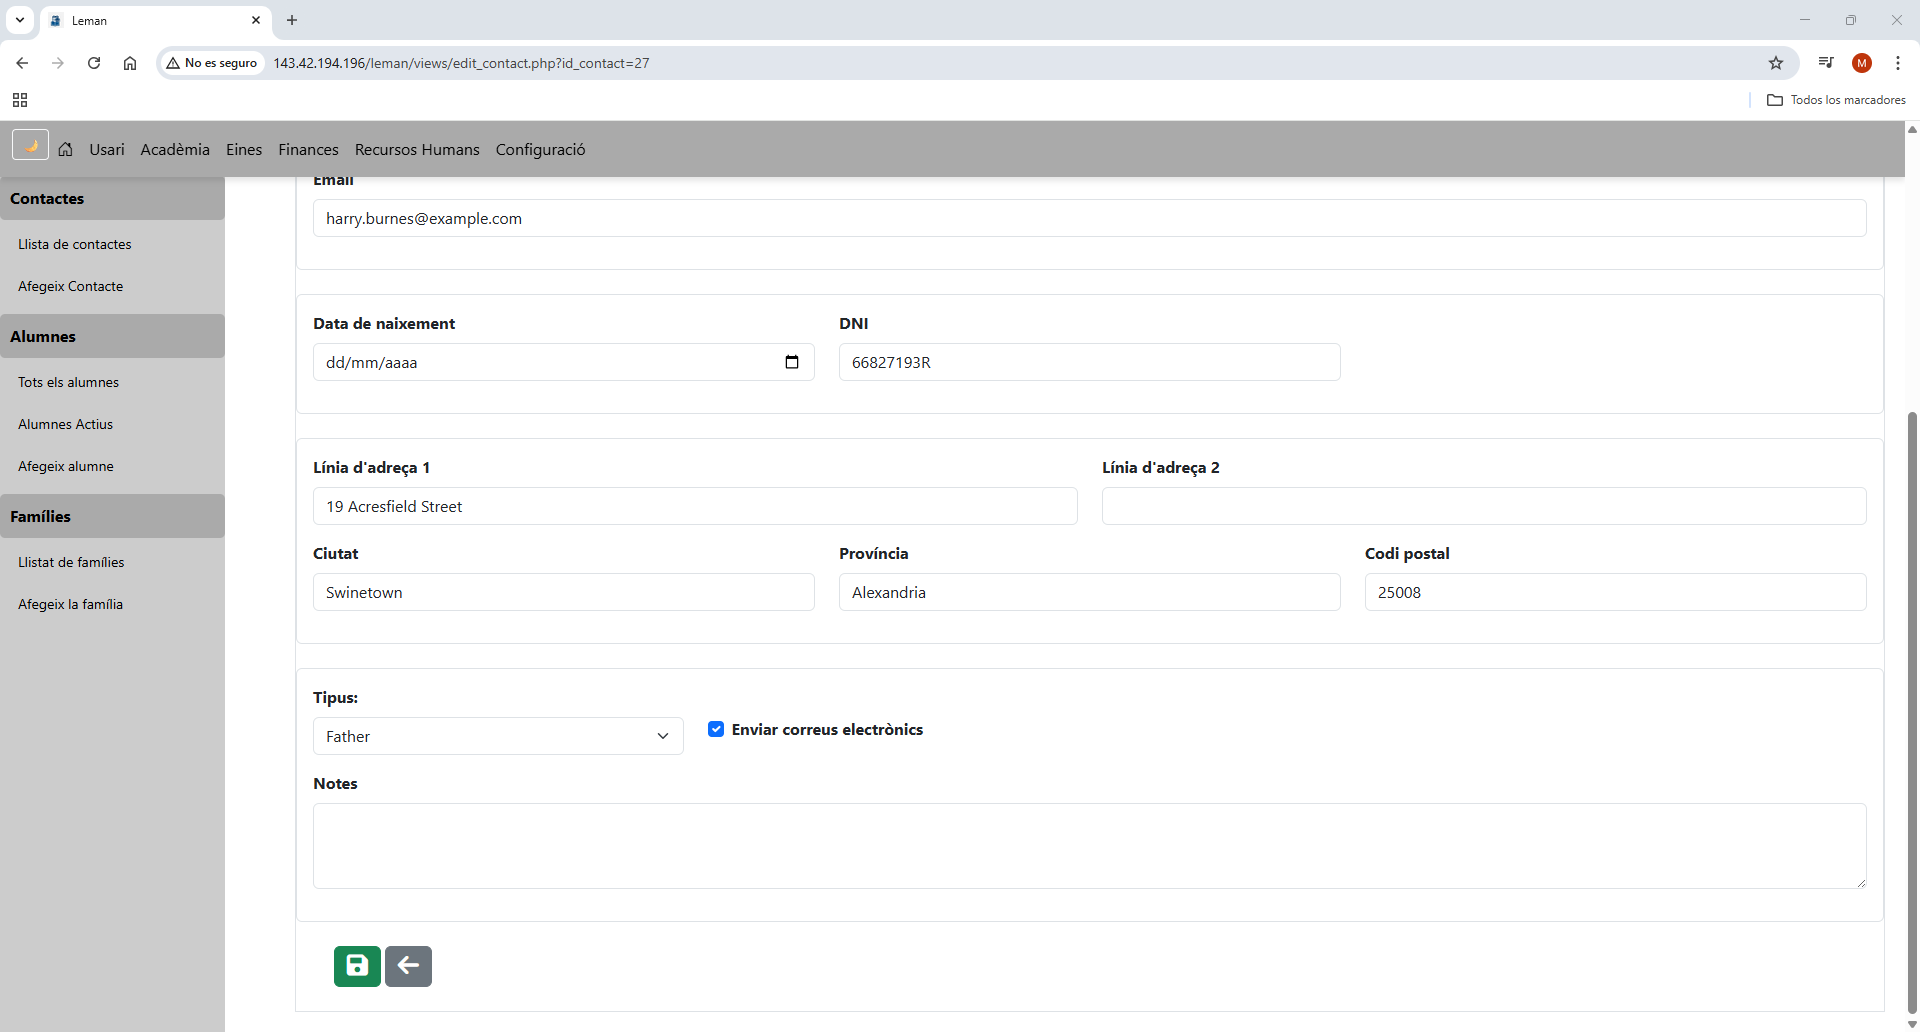Click the Contactes sidebar header
The image size is (1920, 1032).
tap(112, 198)
